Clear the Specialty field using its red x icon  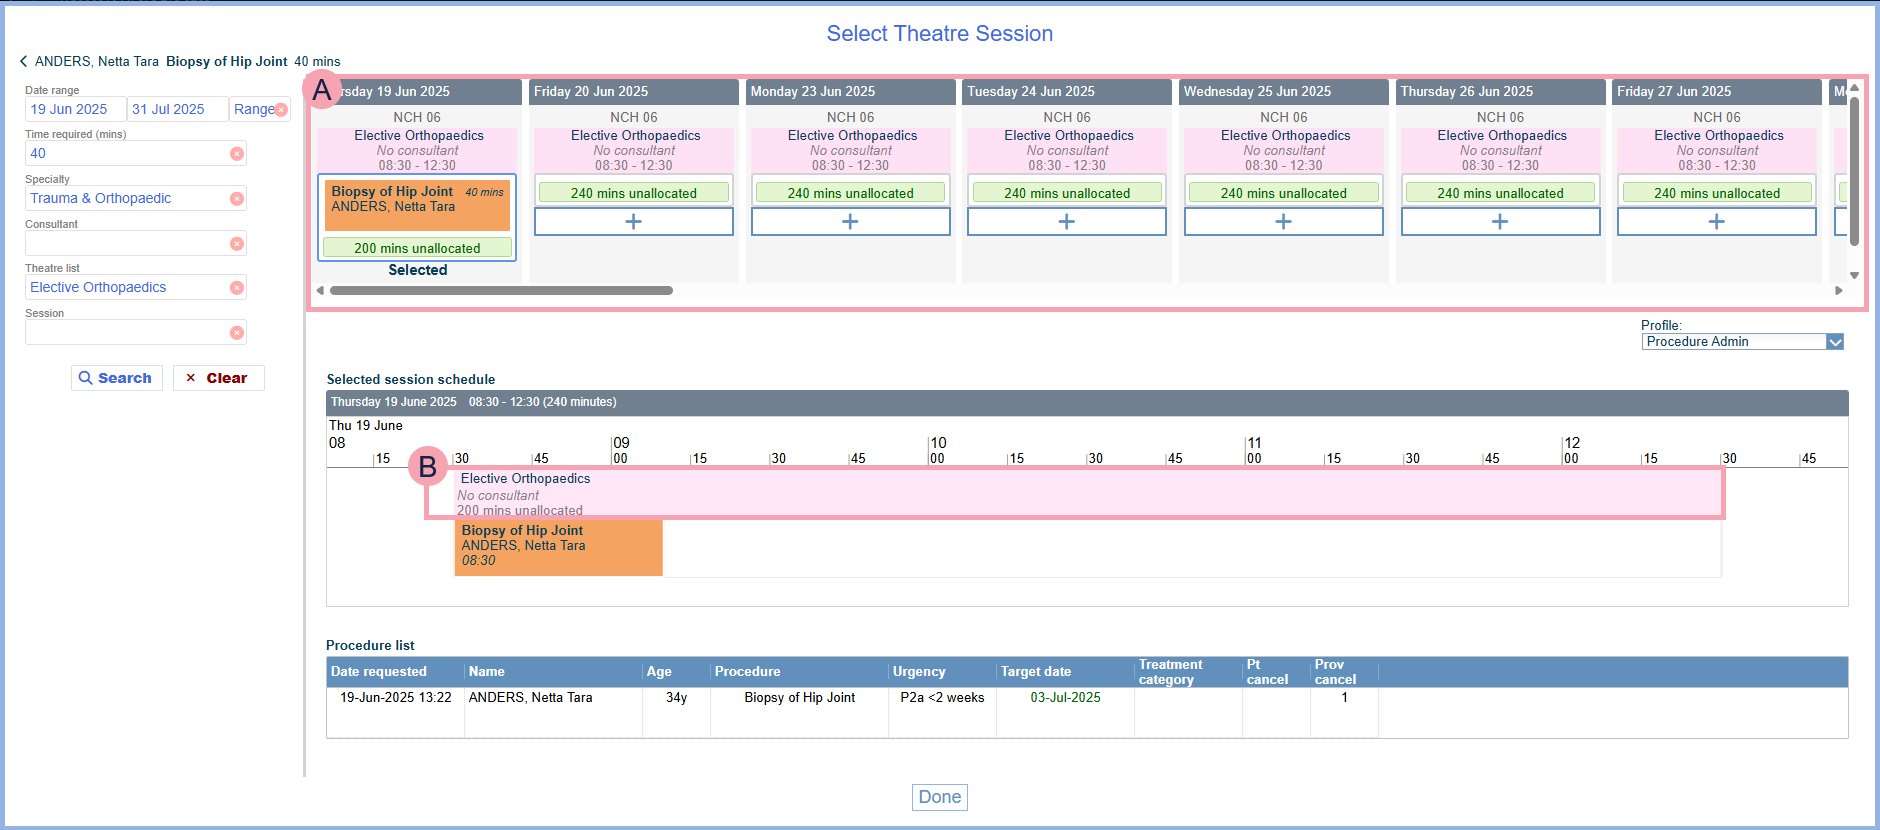[237, 199]
